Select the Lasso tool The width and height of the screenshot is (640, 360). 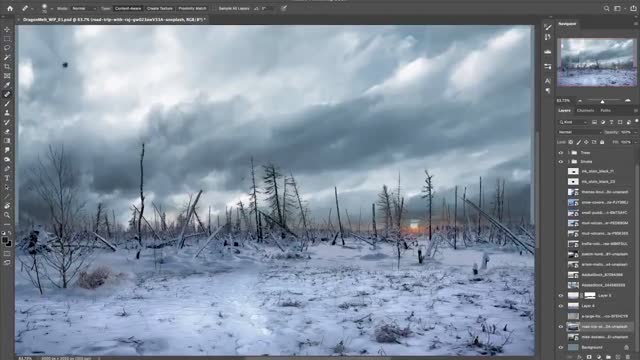(x=7, y=48)
